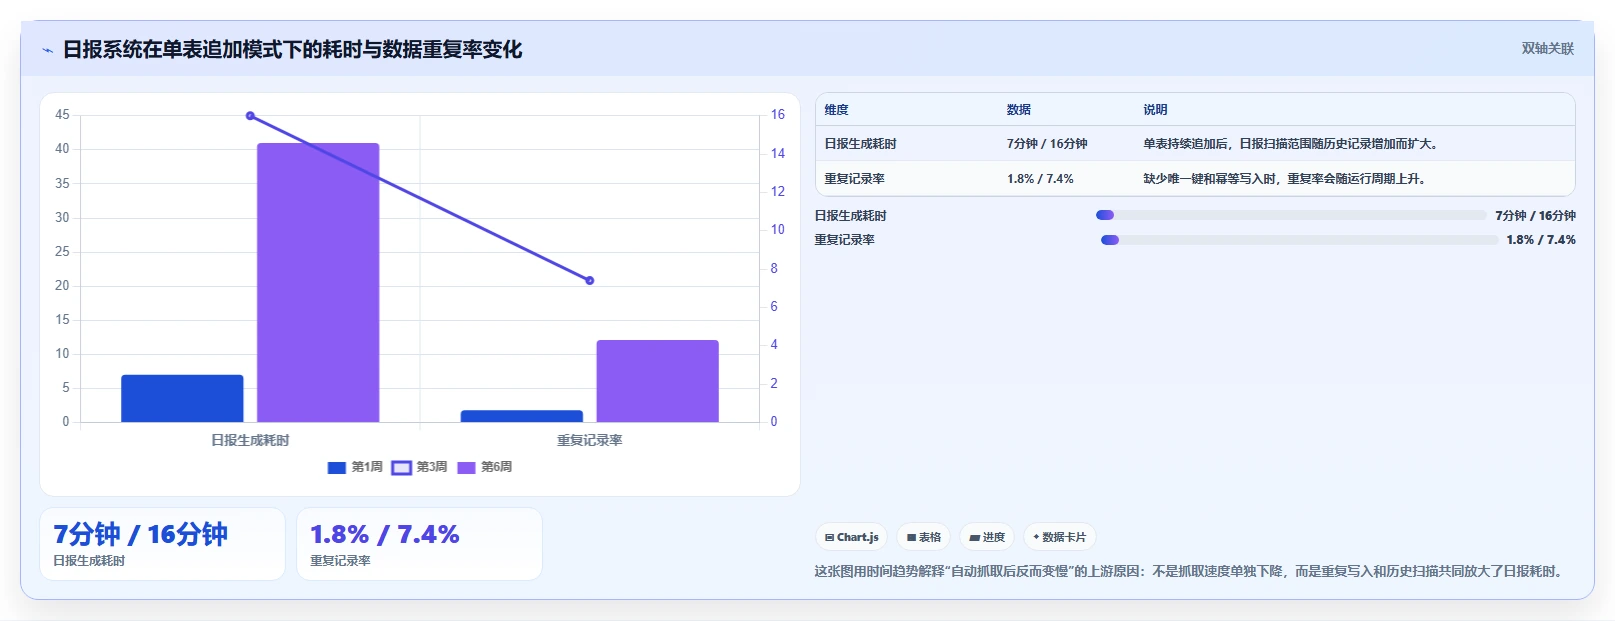This screenshot has width=1615, height=621.
Task: Click the blue 重复记录率 bar
Action: coord(522,416)
